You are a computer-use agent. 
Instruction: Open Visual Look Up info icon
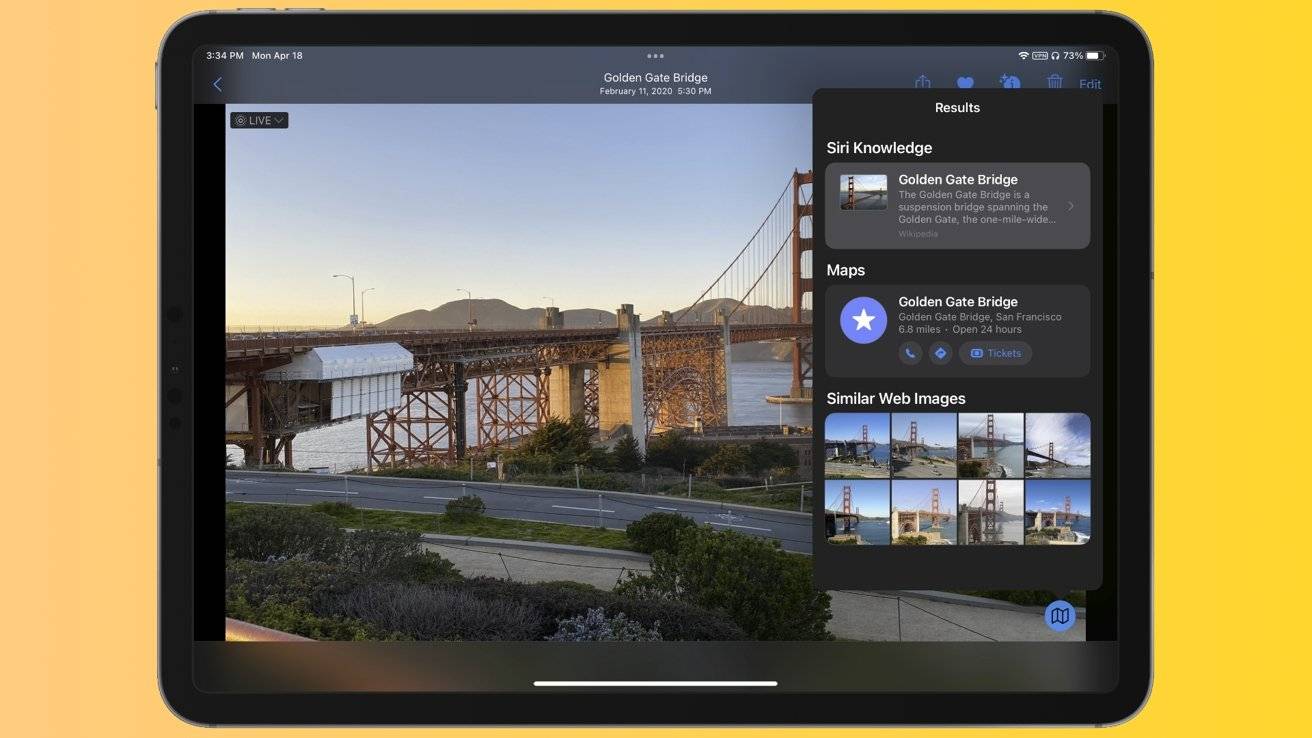click(x=1010, y=83)
